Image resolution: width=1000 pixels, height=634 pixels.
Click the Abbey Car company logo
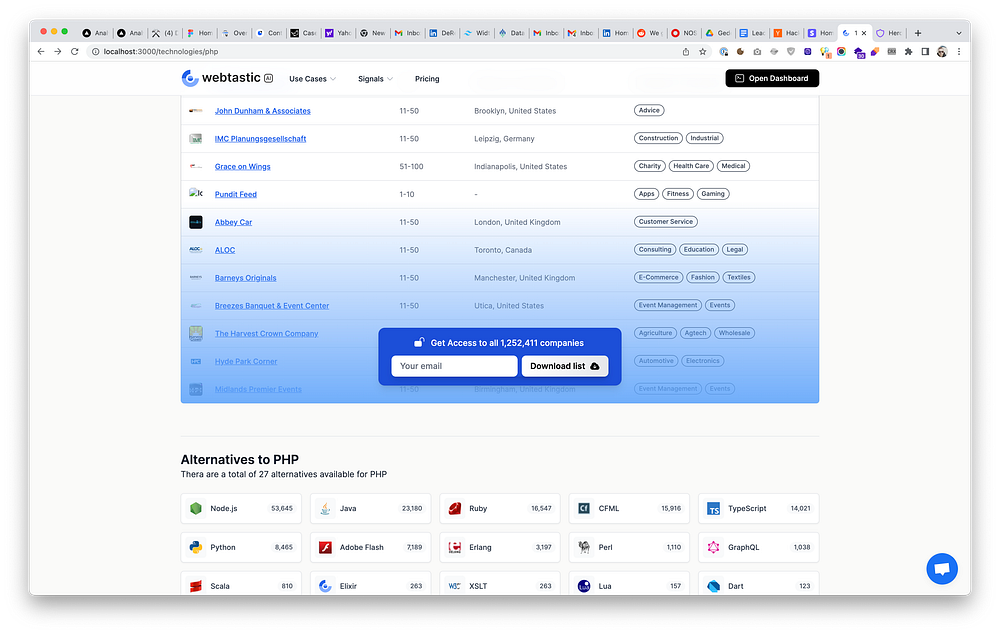pyautogui.click(x=196, y=222)
